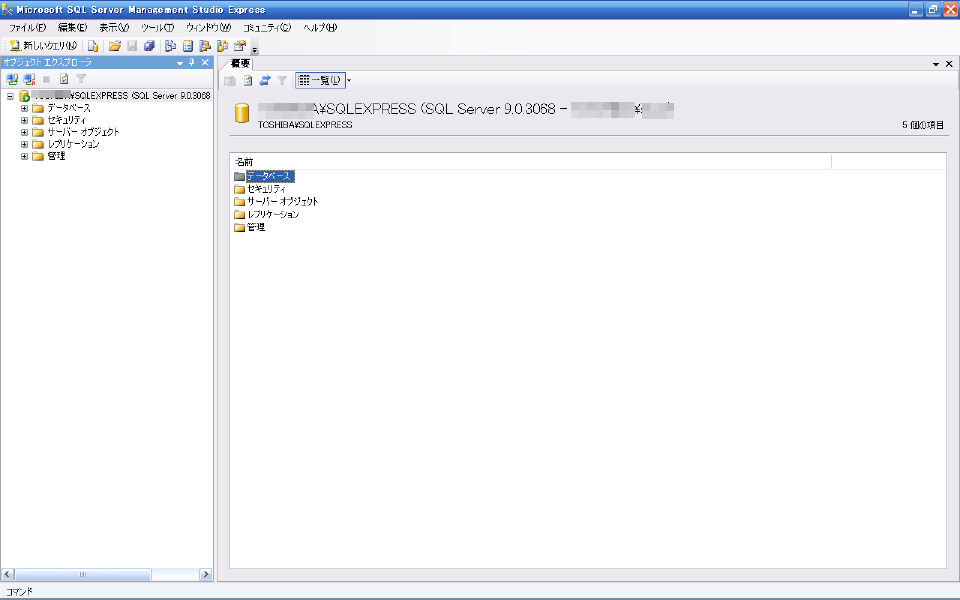Image resolution: width=960 pixels, height=600 pixels.
Task: Click the Connect icon in Object Explorer
Action: pyautogui.click(x=12, y=79)
